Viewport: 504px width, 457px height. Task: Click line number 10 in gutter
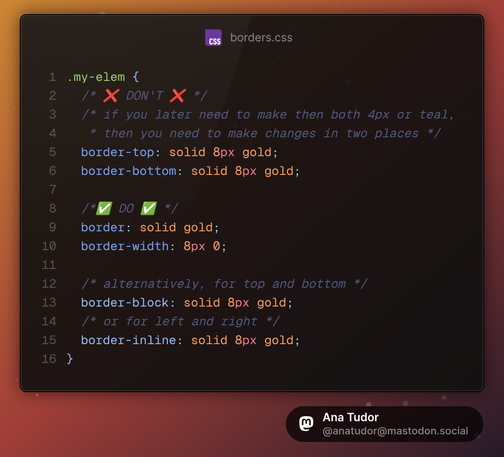click(x=49, y=246)
